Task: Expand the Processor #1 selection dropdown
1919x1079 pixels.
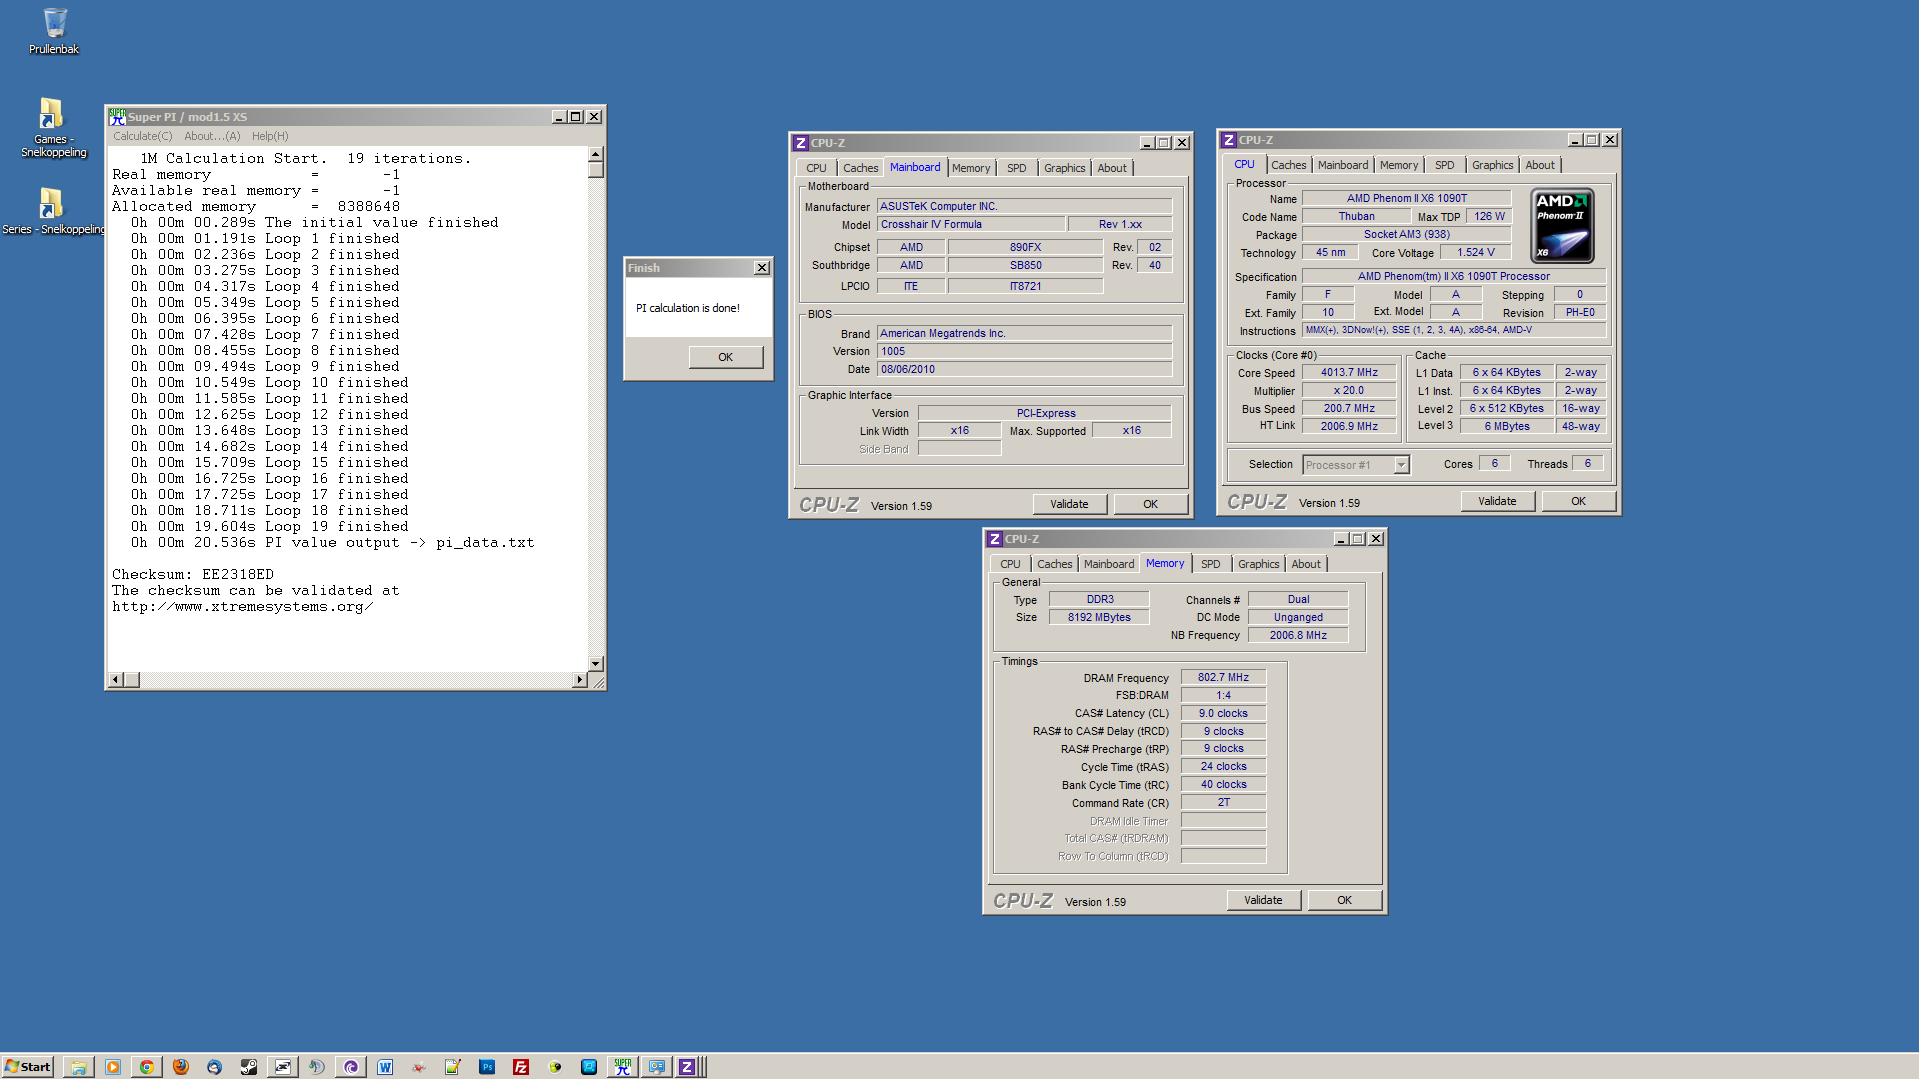Action: pyautogui.click(x=1401, y=465)
